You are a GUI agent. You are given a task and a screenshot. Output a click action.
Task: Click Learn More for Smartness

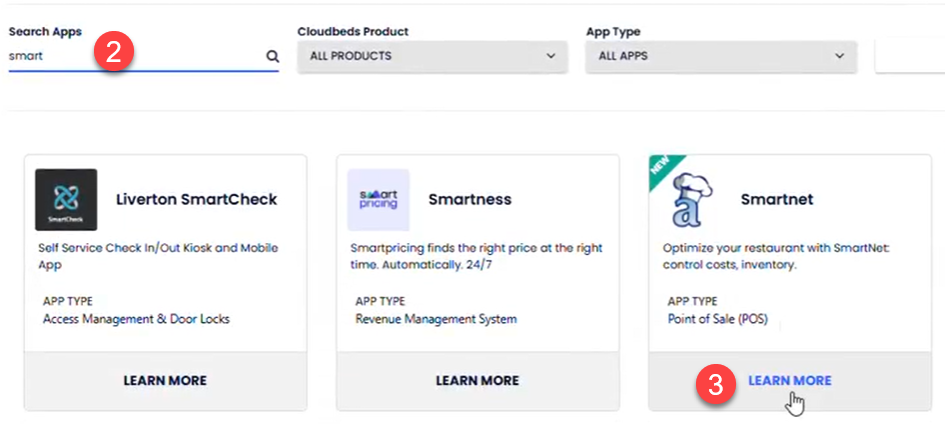(477, 380)
